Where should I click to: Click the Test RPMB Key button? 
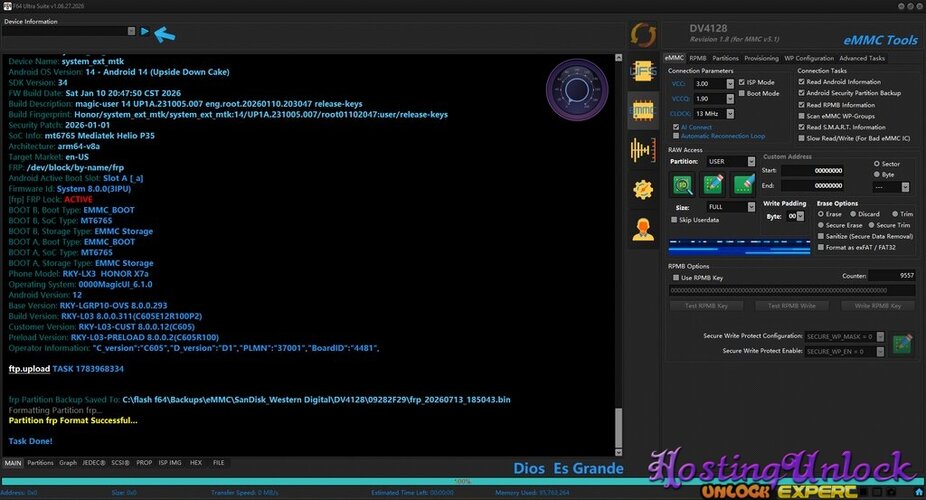(706, 306)
